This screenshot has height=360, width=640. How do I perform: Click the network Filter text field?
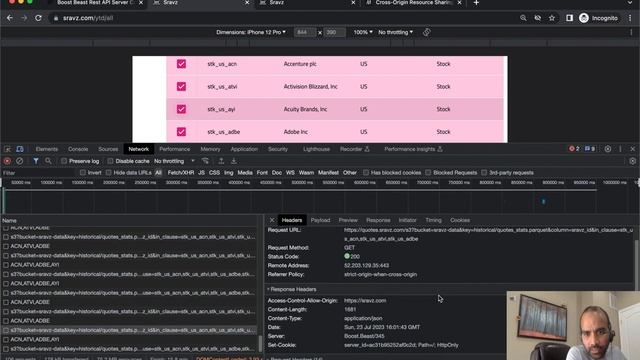click(39, 173)
